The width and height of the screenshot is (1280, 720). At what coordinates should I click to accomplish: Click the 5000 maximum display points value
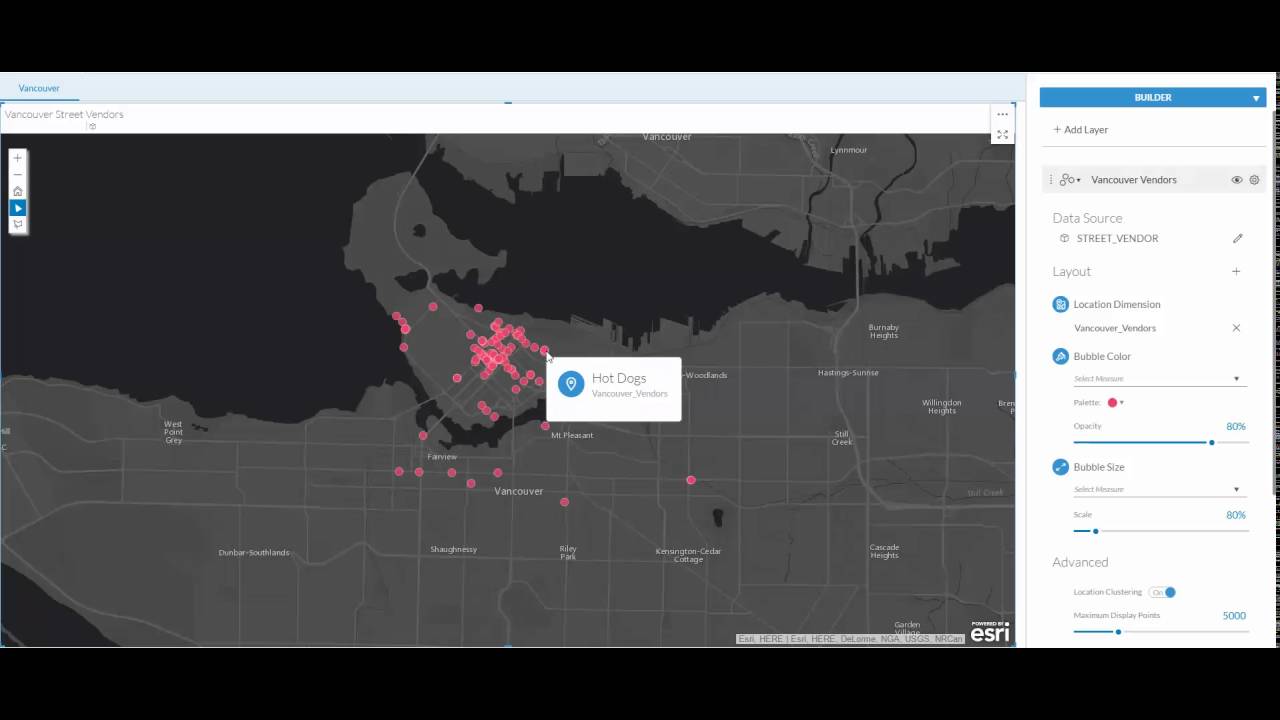tap(1234, 616)
